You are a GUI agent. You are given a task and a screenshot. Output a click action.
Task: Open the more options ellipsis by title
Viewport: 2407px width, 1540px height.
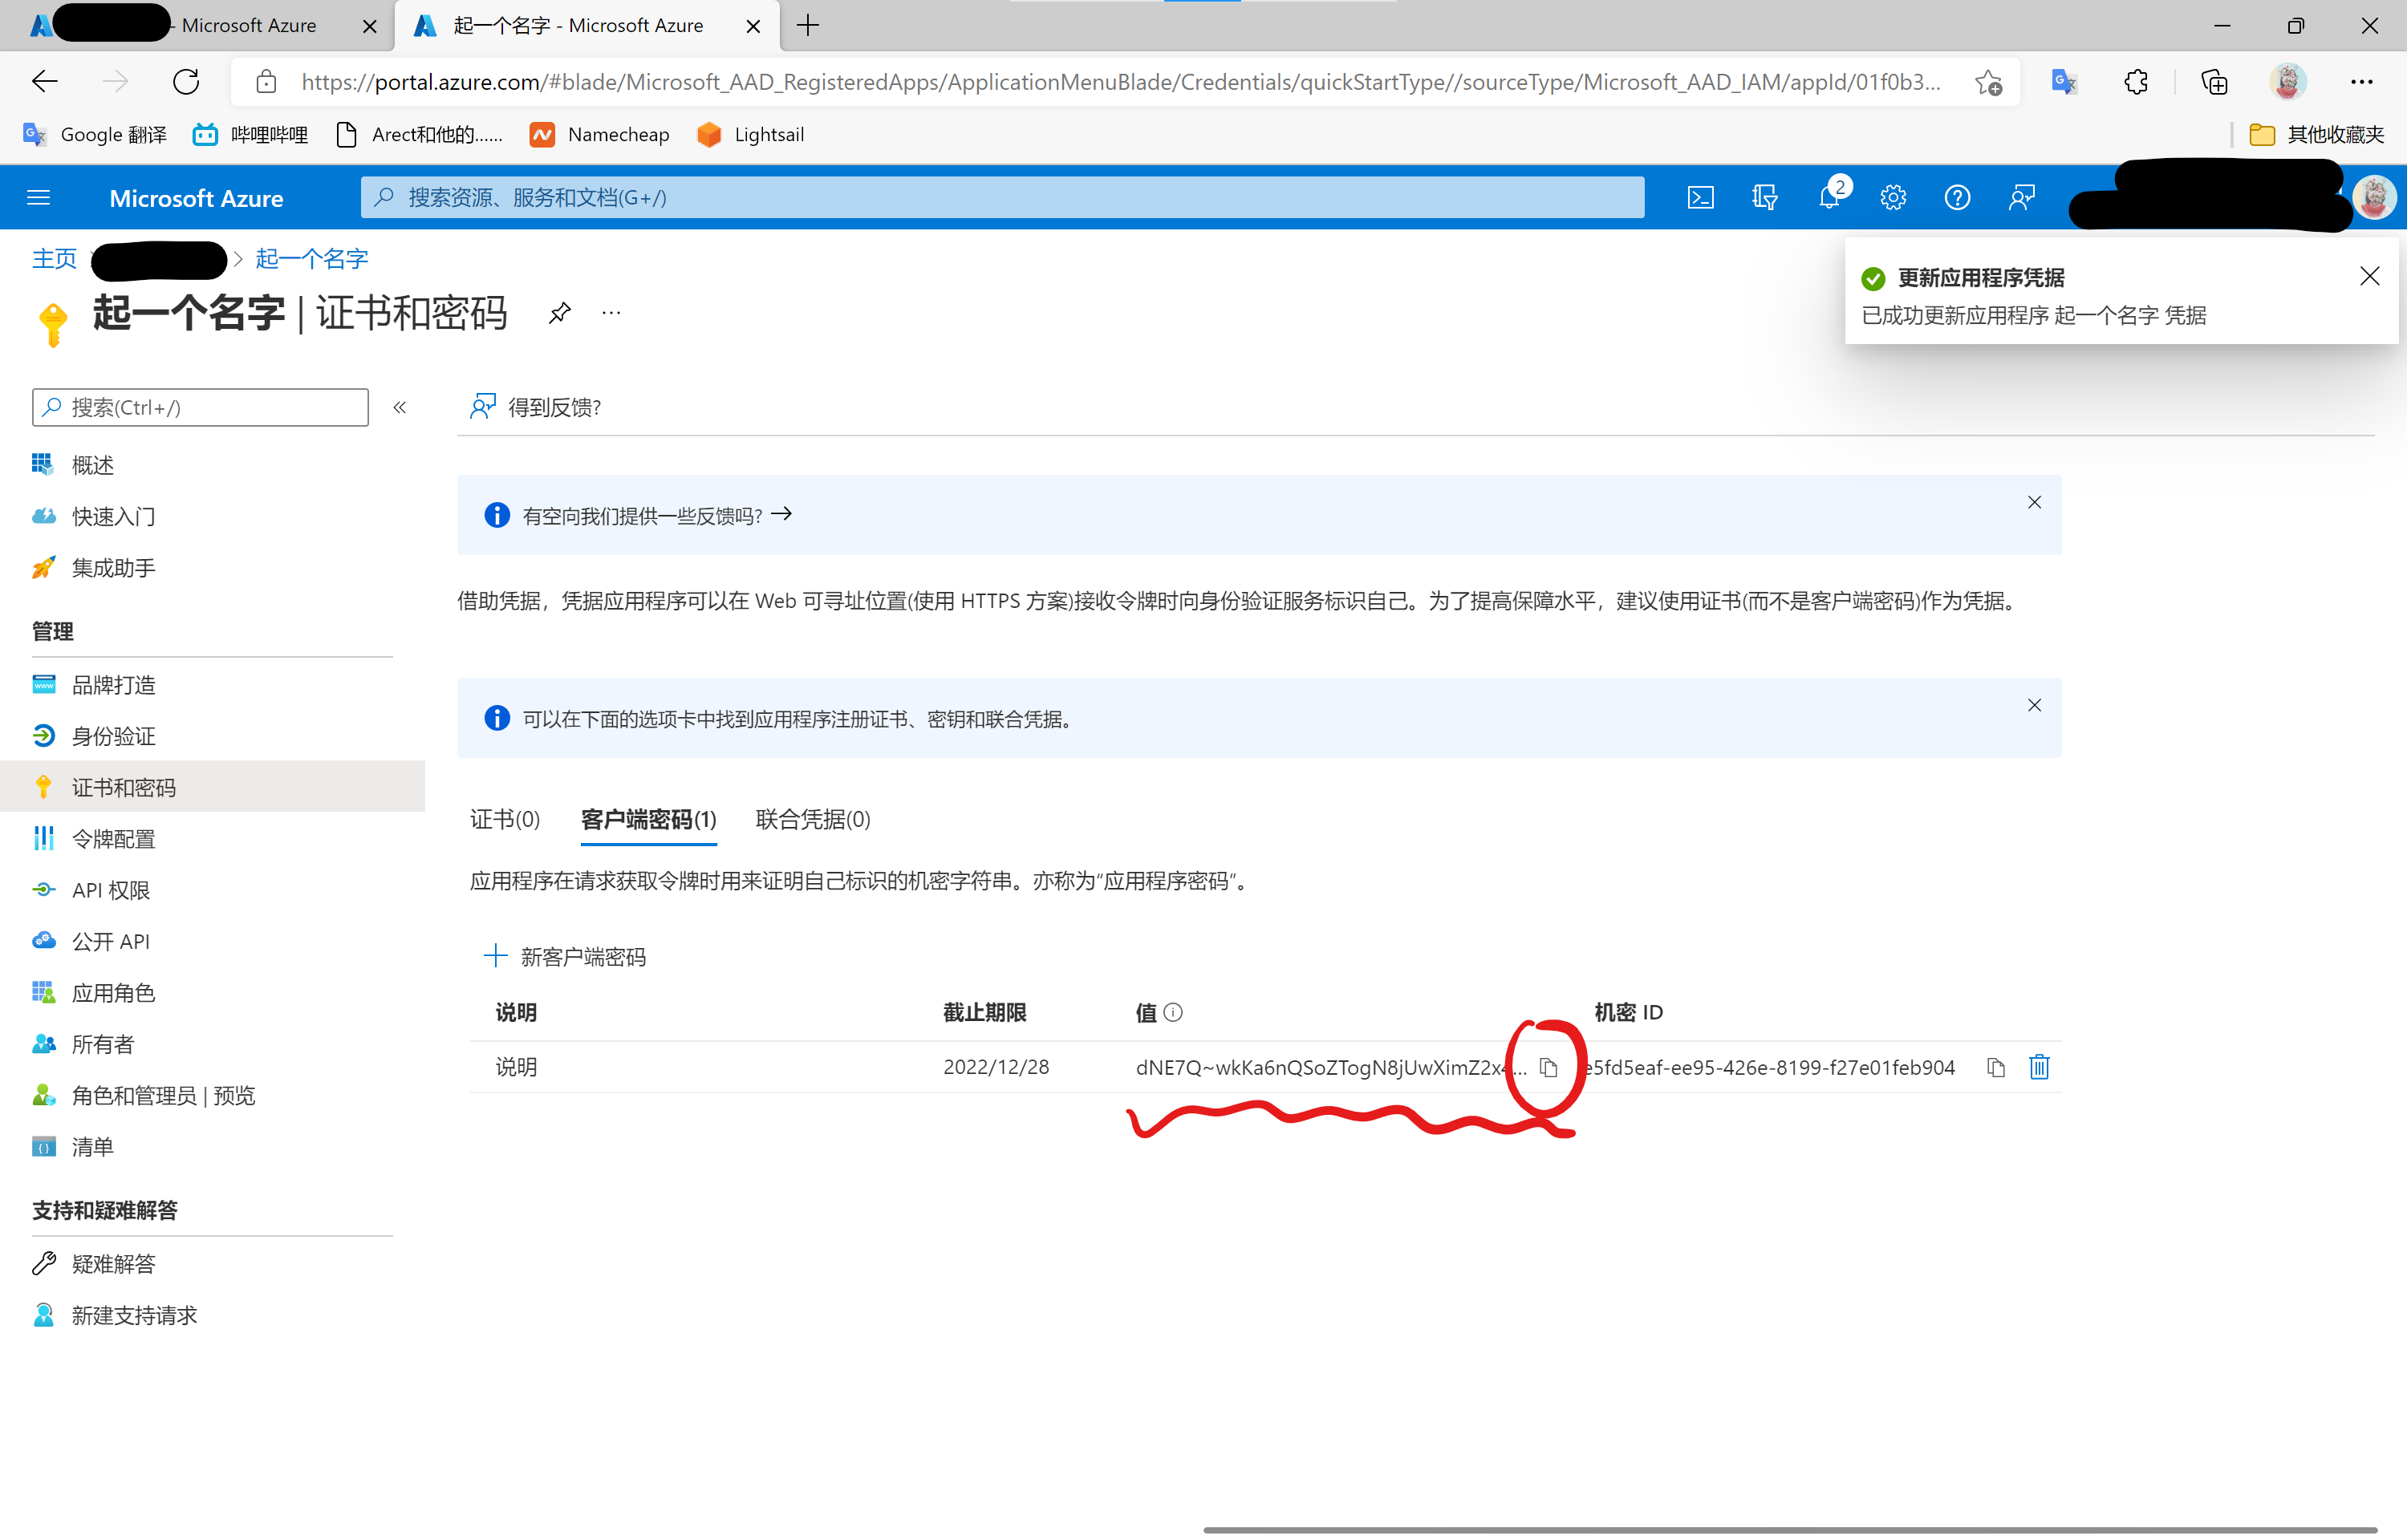(611, 313)
